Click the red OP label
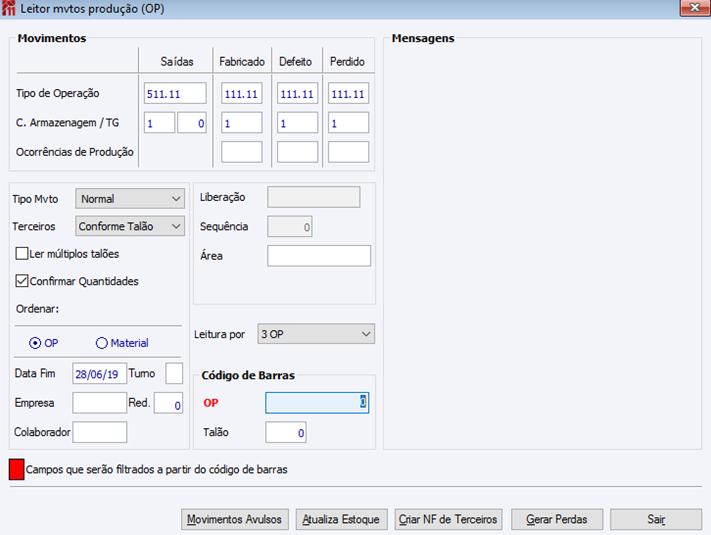The width and height of the screenshot is (711, 535). coord(211,403)
